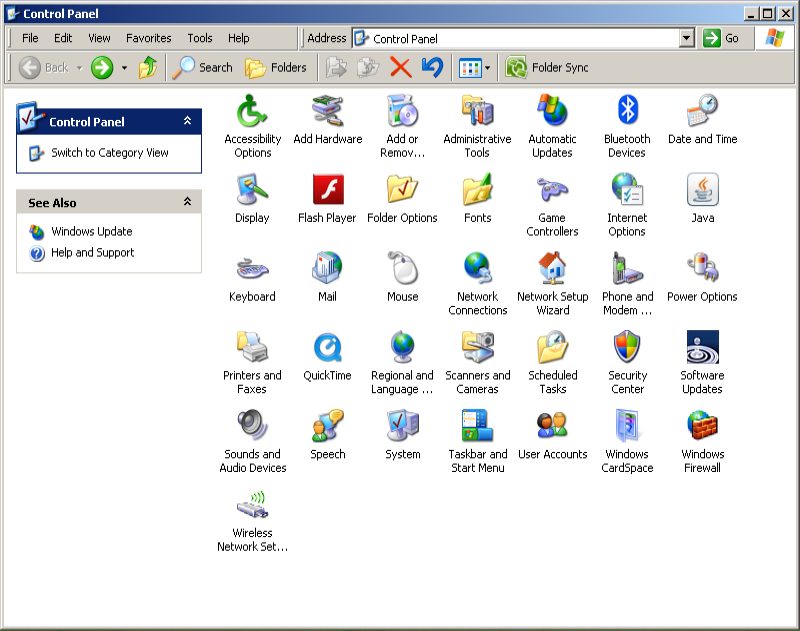Open the Help menu
Screen dimensions: 800x631
pos(238,38)
